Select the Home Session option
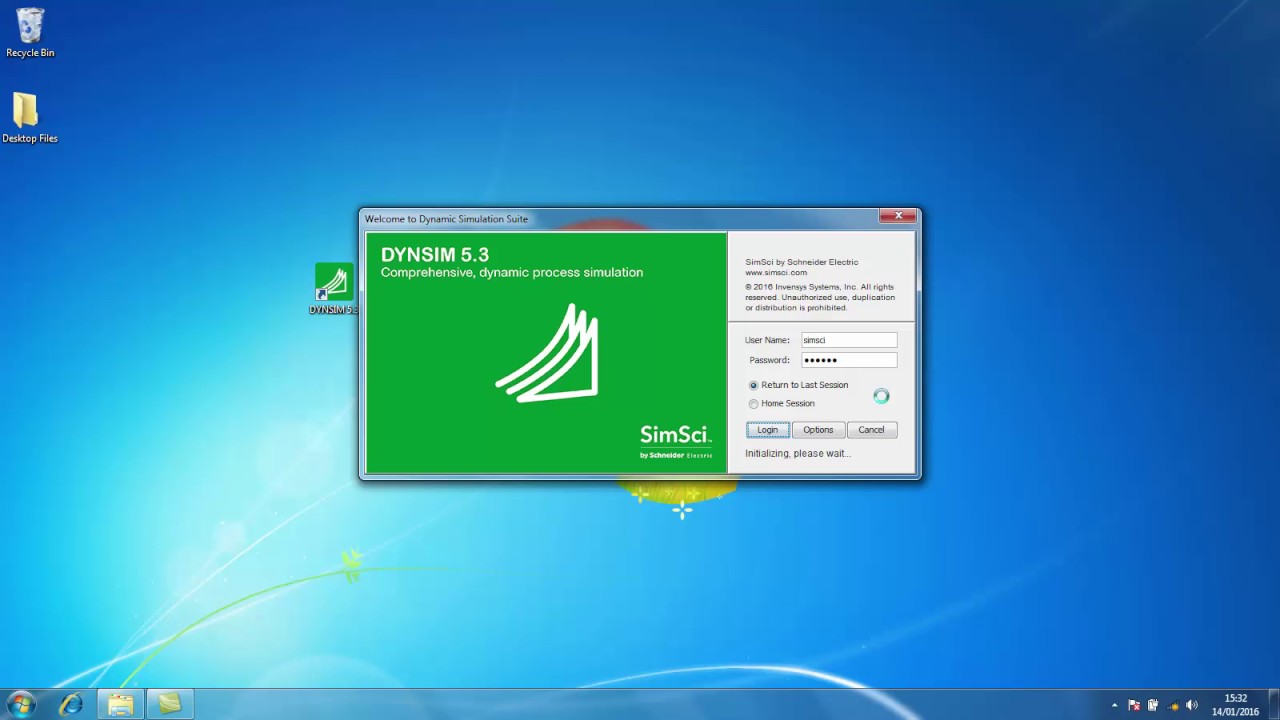1280x720 pixels. (782, 403)
